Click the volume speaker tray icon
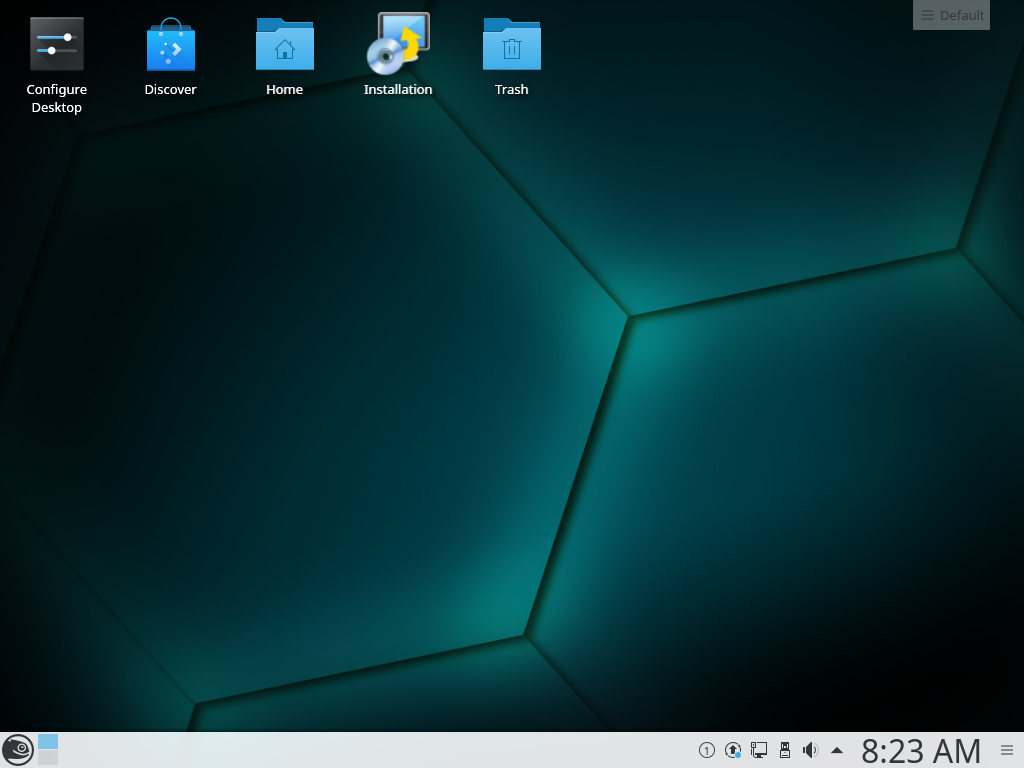1024x768 pixels. pyautogui.click(x=811, y=750)
